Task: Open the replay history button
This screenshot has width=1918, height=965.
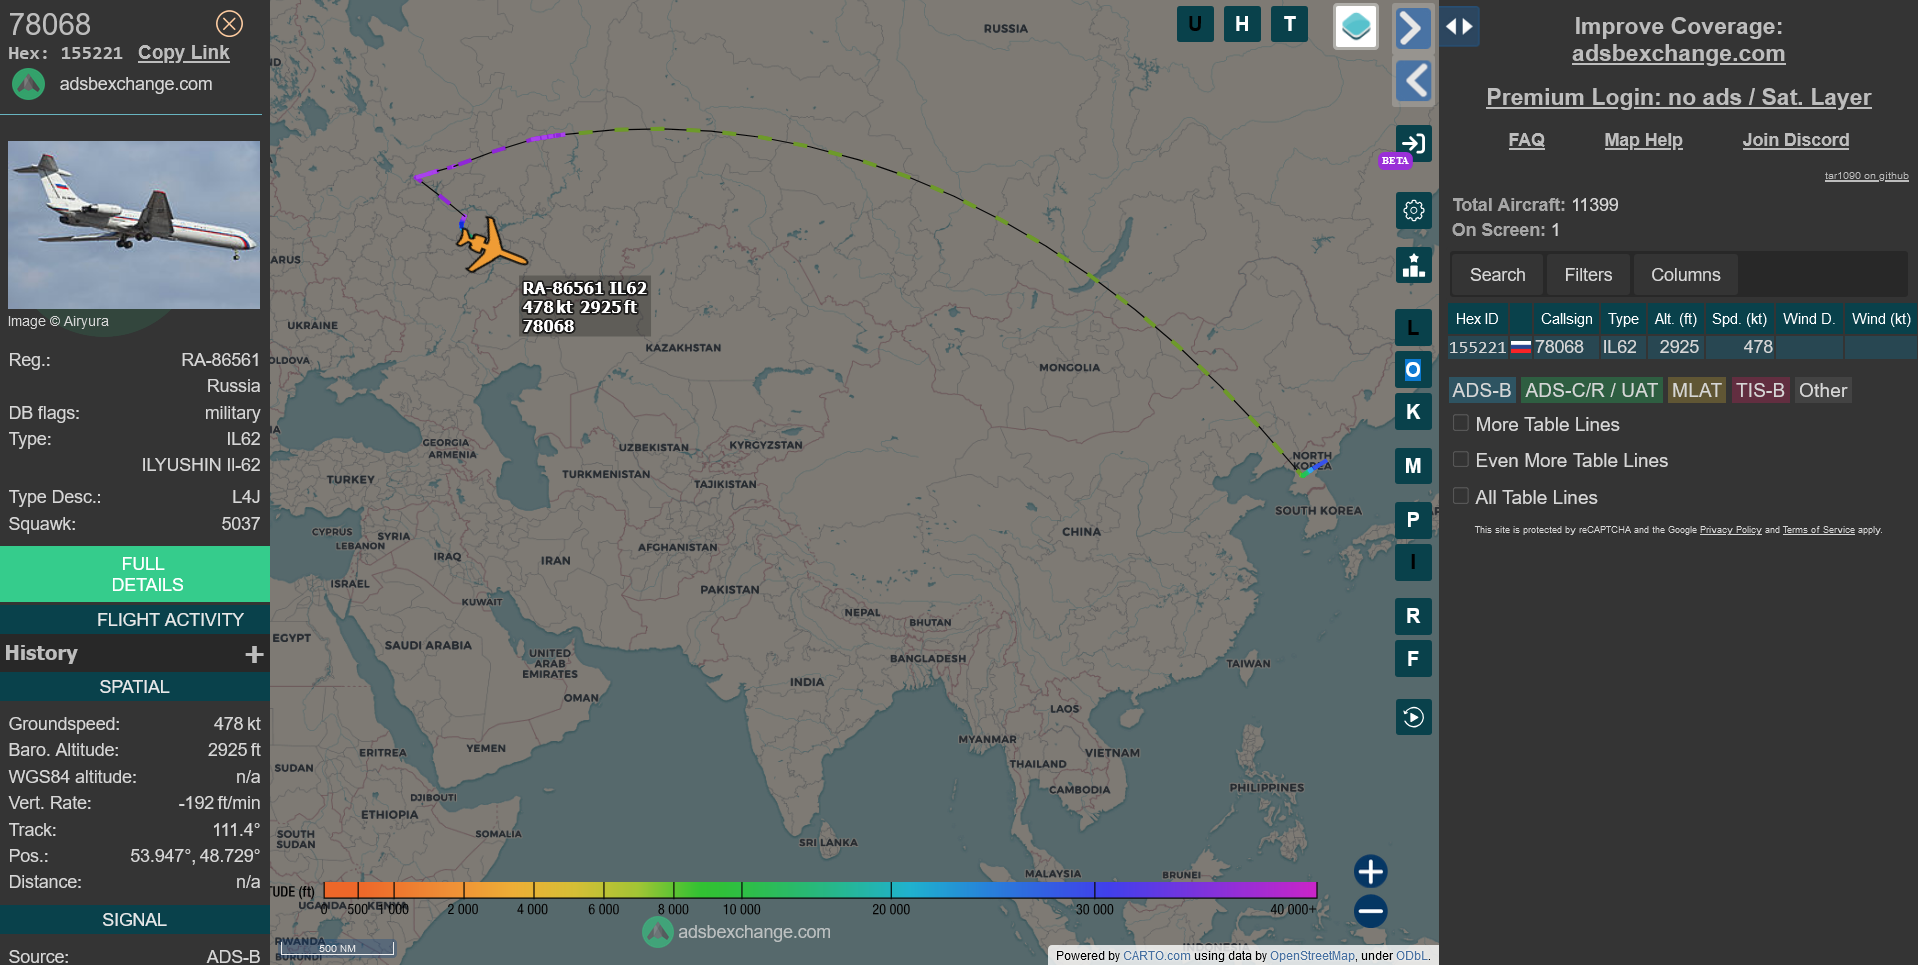Action: (1413, 717)
